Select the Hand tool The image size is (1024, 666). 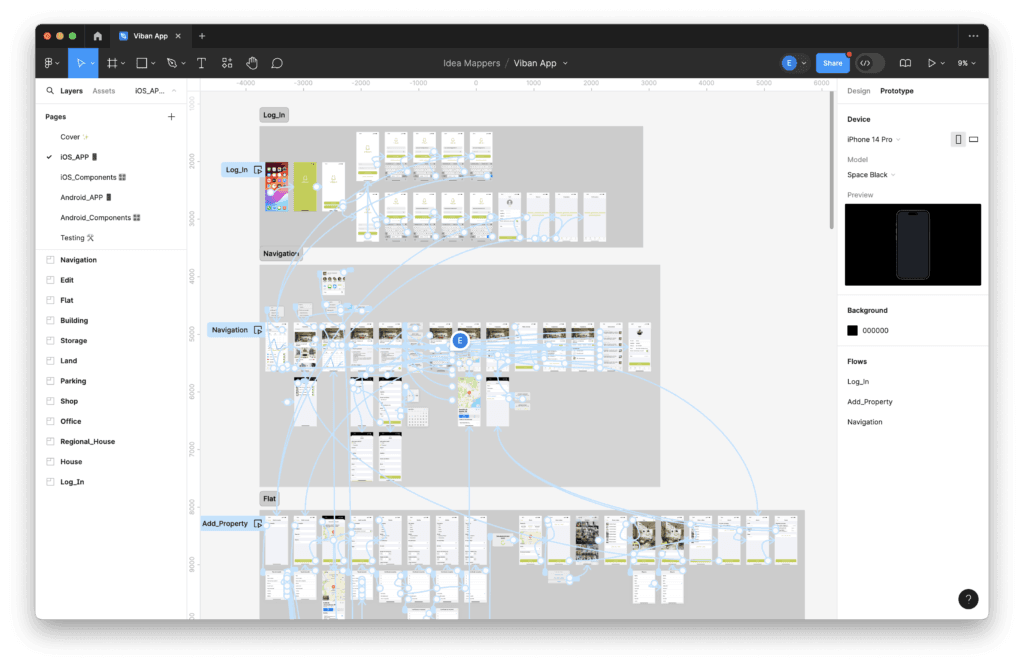tap(252, 63)
